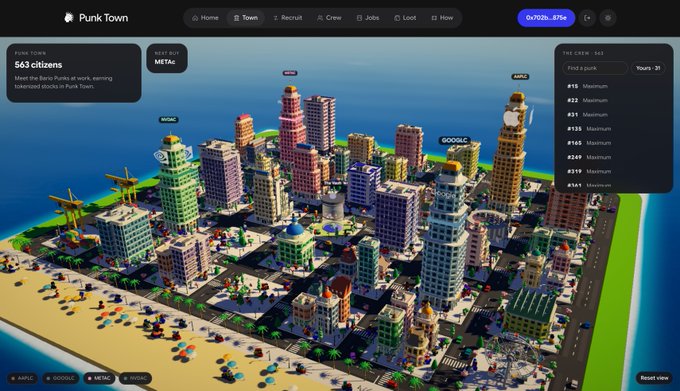The height and width of the screenshot is (391, 680).
Task: Open the Home nav item
Action: coord(205,18)
